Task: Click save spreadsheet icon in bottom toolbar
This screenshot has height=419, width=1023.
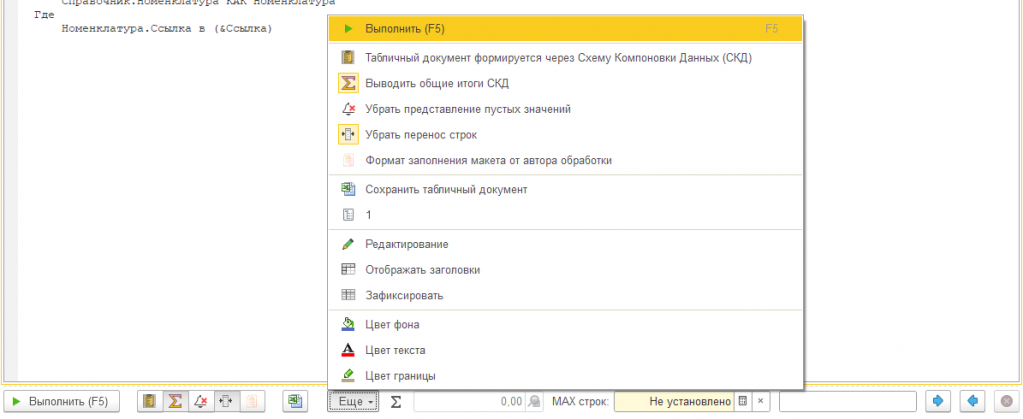Action: pos(295,402)
